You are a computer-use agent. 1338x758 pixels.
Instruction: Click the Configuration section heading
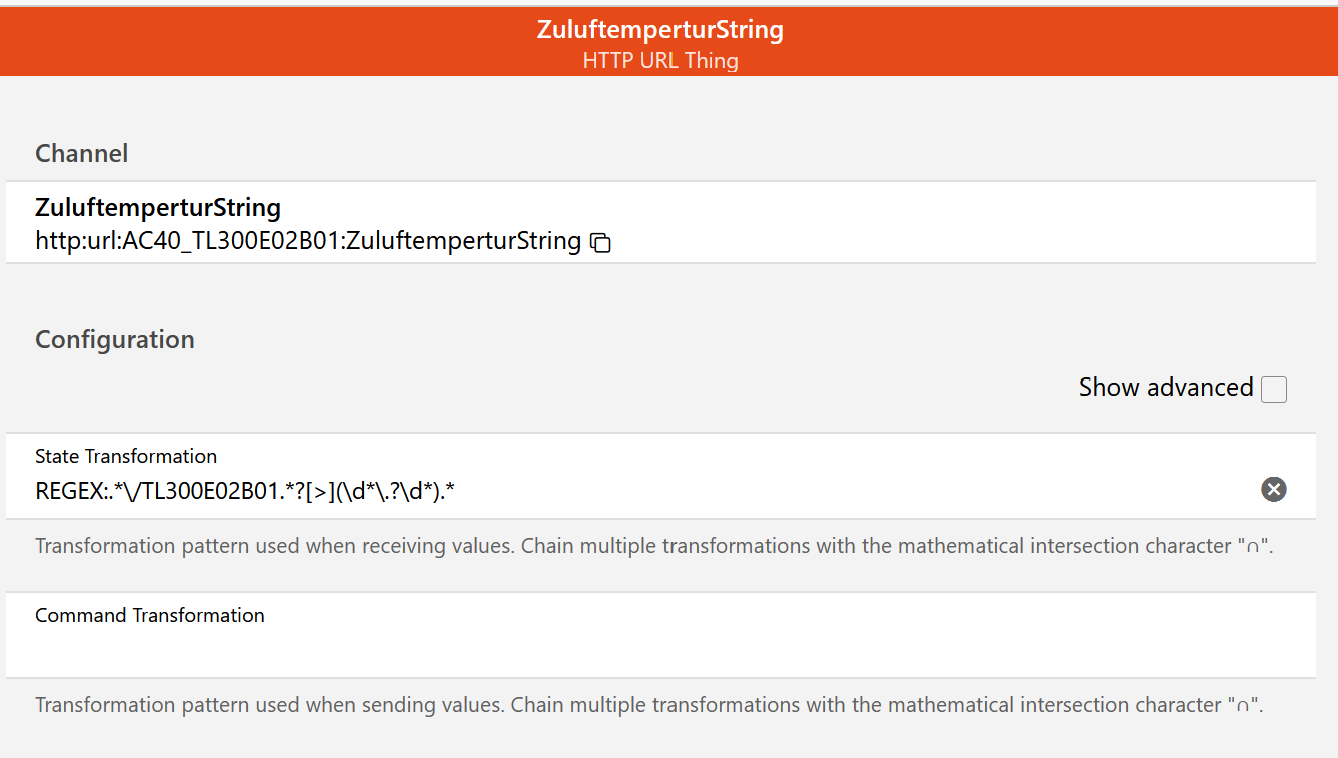[x=115, y=339]
